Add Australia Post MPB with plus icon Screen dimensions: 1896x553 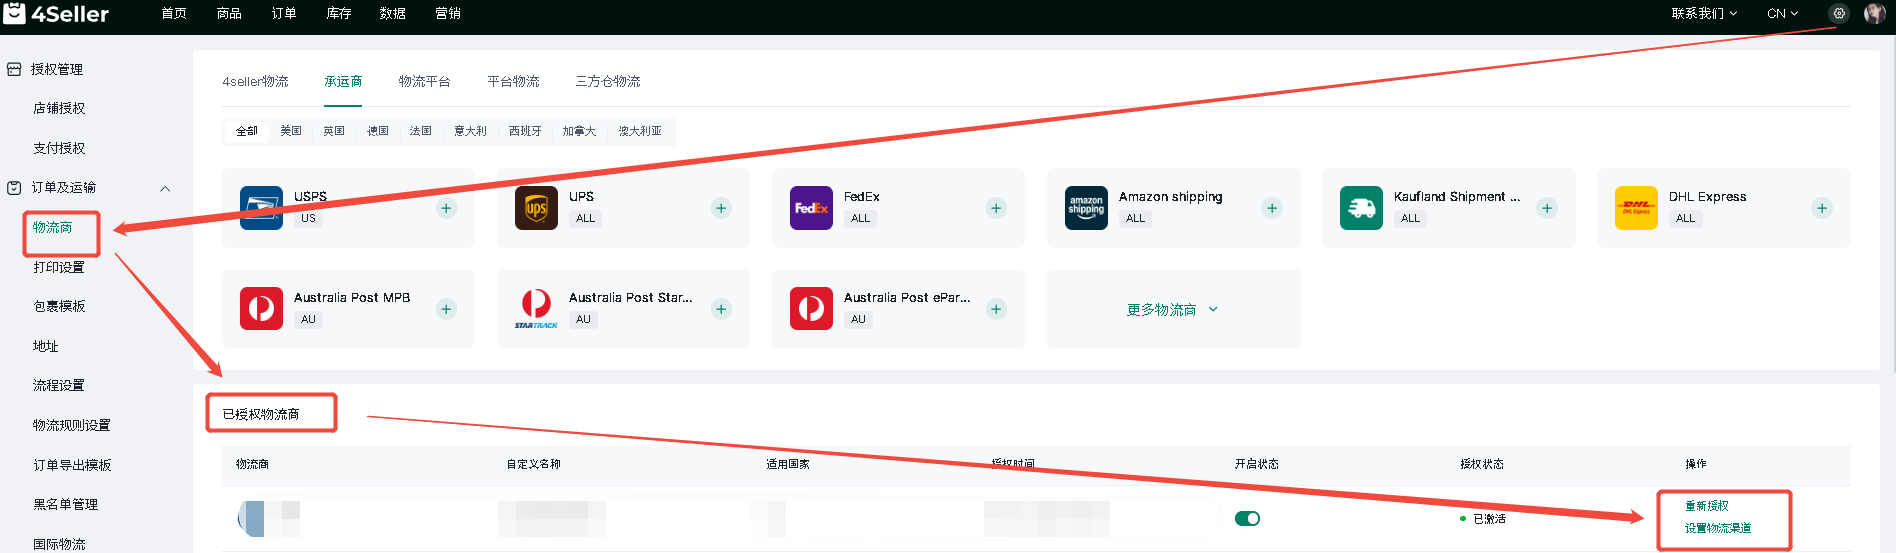[x=446, y=309]
